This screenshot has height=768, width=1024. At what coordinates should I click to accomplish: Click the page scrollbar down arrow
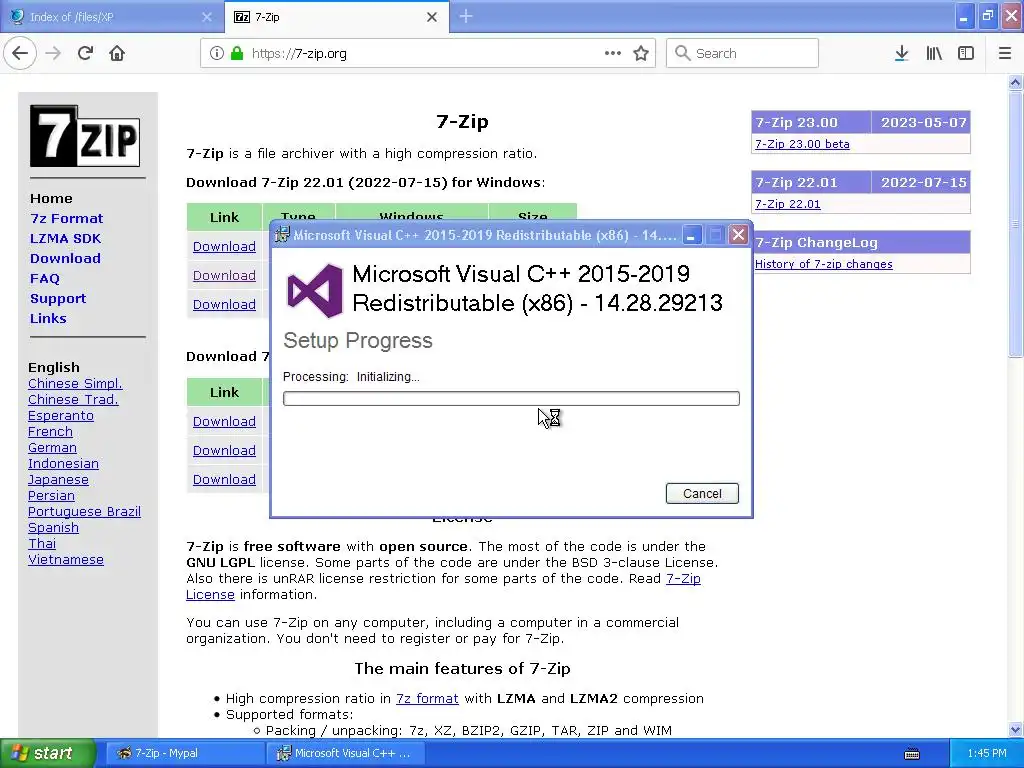[1015, 729]
